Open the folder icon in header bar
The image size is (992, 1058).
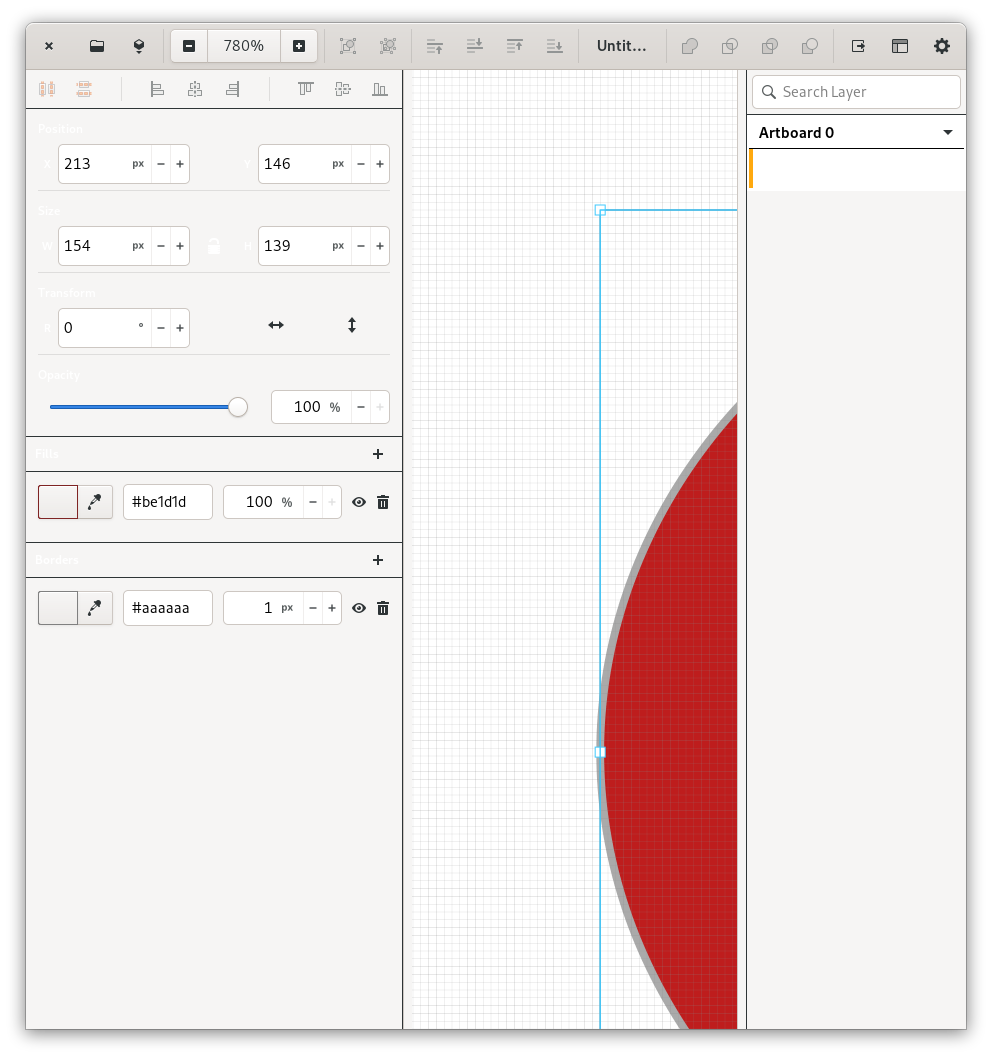(x=97, y=46)
